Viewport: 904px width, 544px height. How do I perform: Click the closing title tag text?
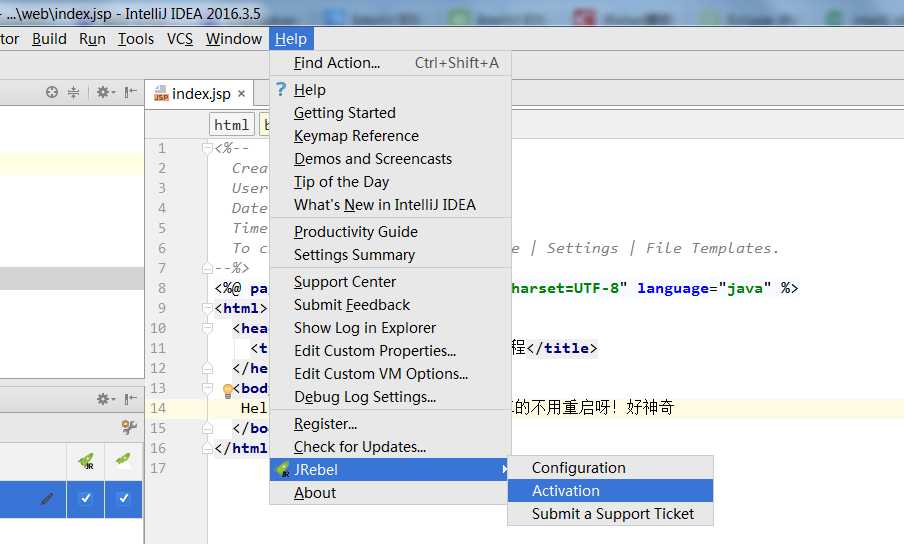(x=562, y=348)
